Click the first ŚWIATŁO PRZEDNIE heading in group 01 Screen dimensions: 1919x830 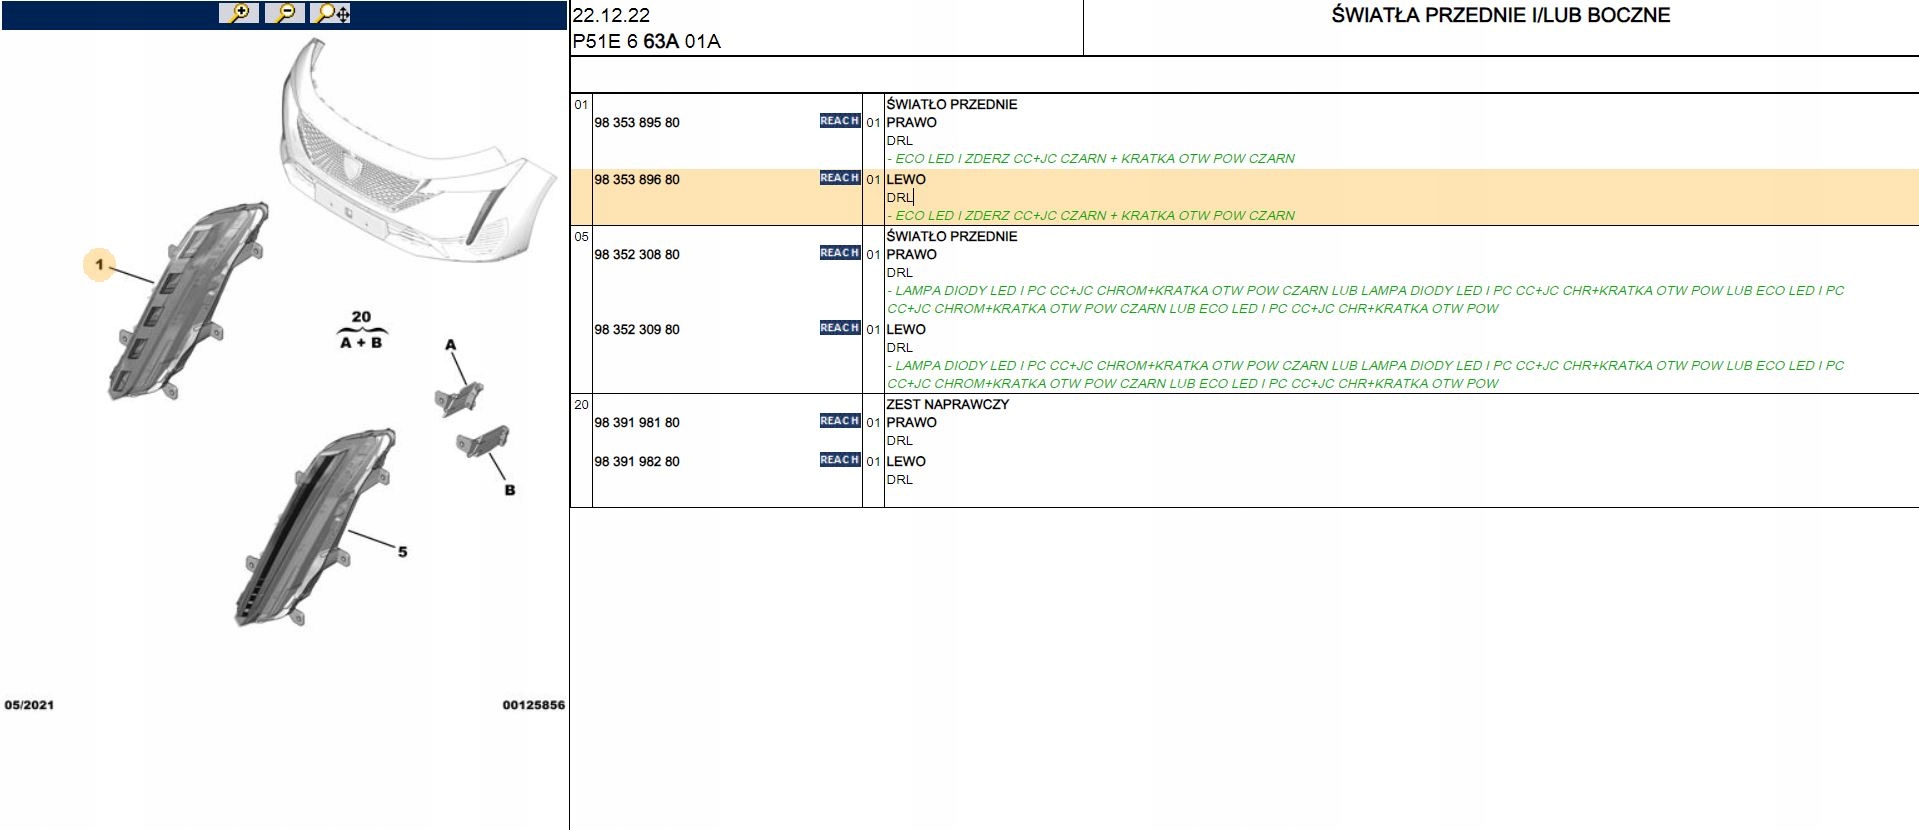[951, 104]
